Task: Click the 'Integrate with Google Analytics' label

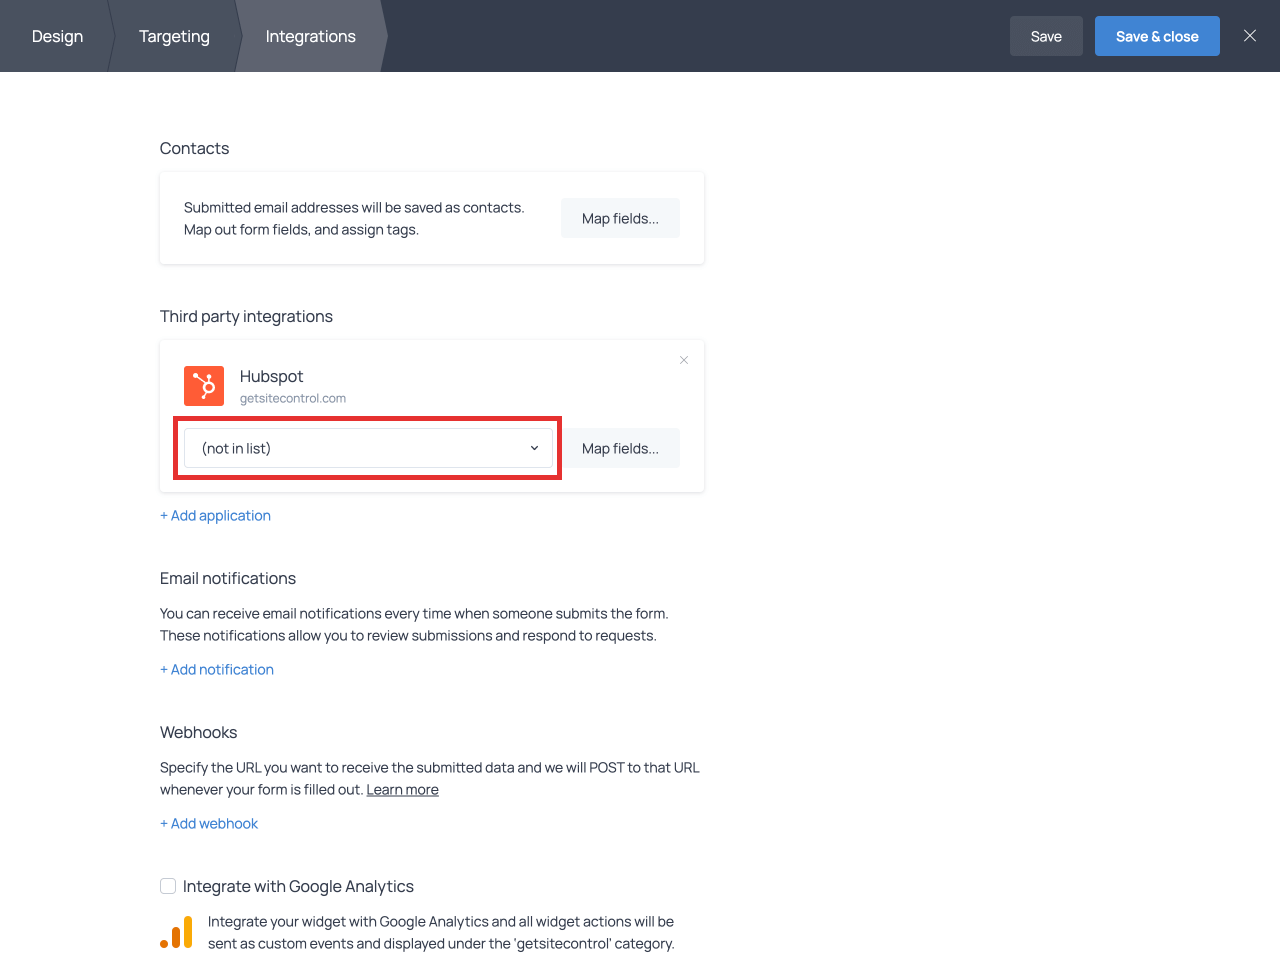Action: click(298, 886)
